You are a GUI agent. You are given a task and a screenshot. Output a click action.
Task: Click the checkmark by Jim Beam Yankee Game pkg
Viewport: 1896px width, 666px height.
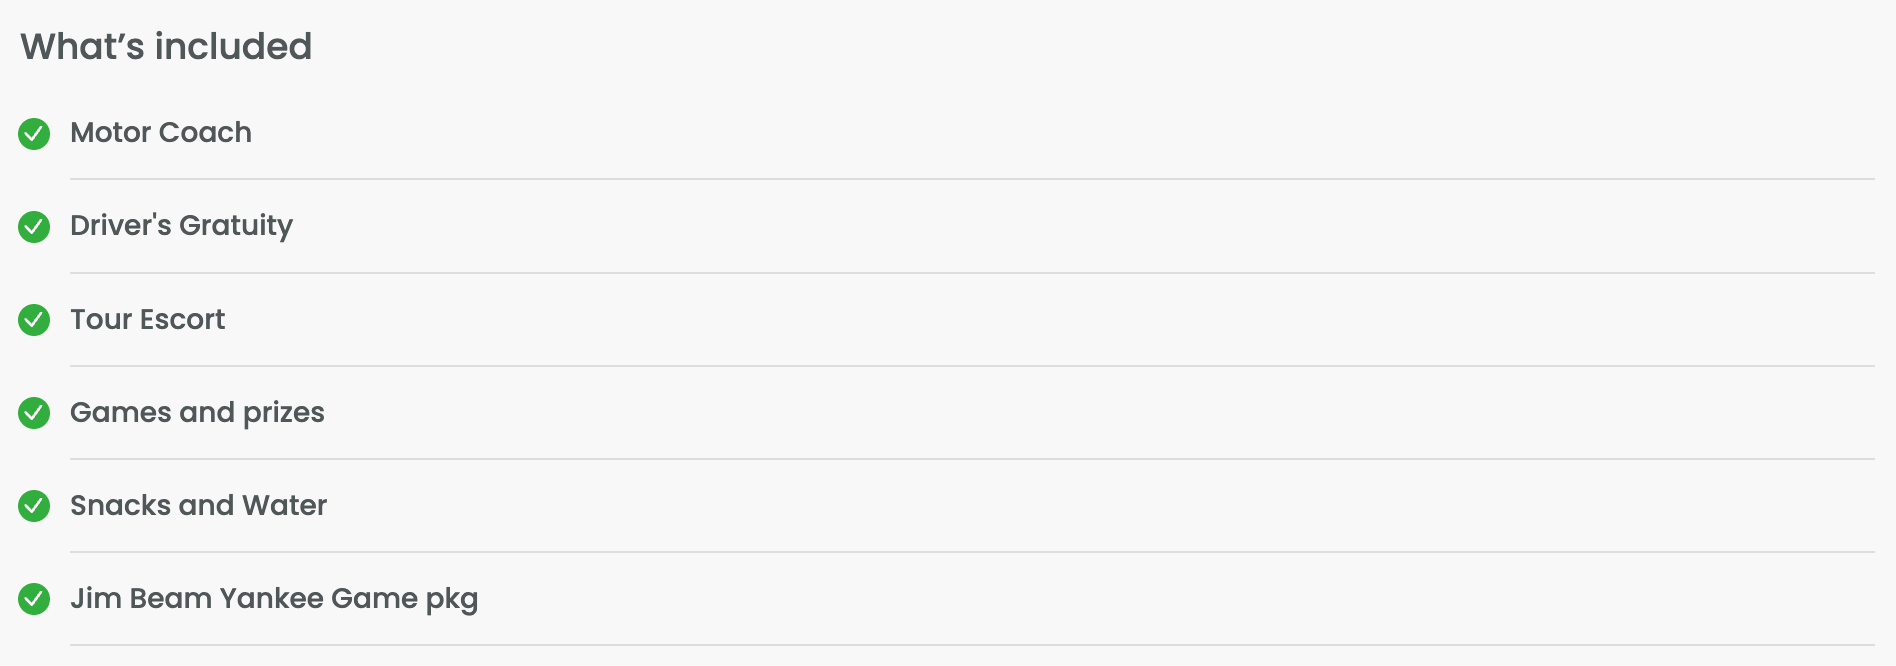(x=34, y=599)
